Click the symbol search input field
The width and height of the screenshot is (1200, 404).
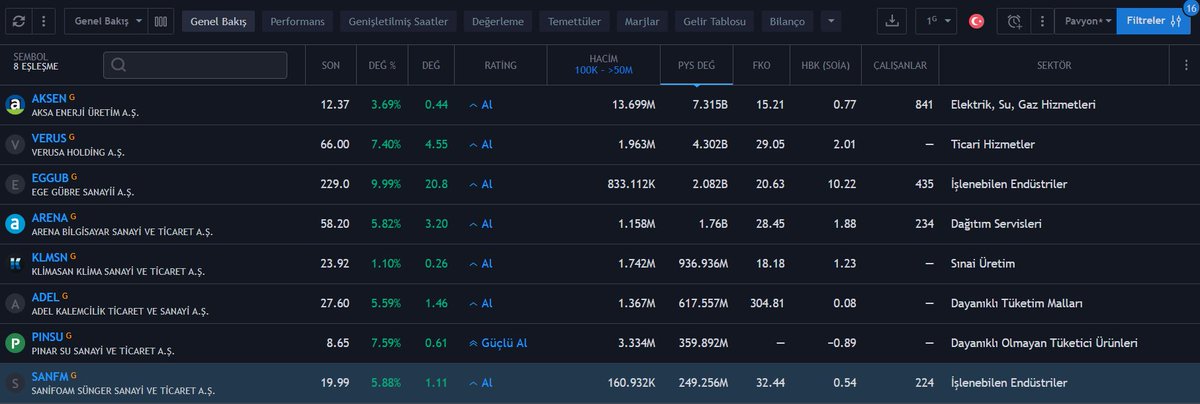(195, 65)
